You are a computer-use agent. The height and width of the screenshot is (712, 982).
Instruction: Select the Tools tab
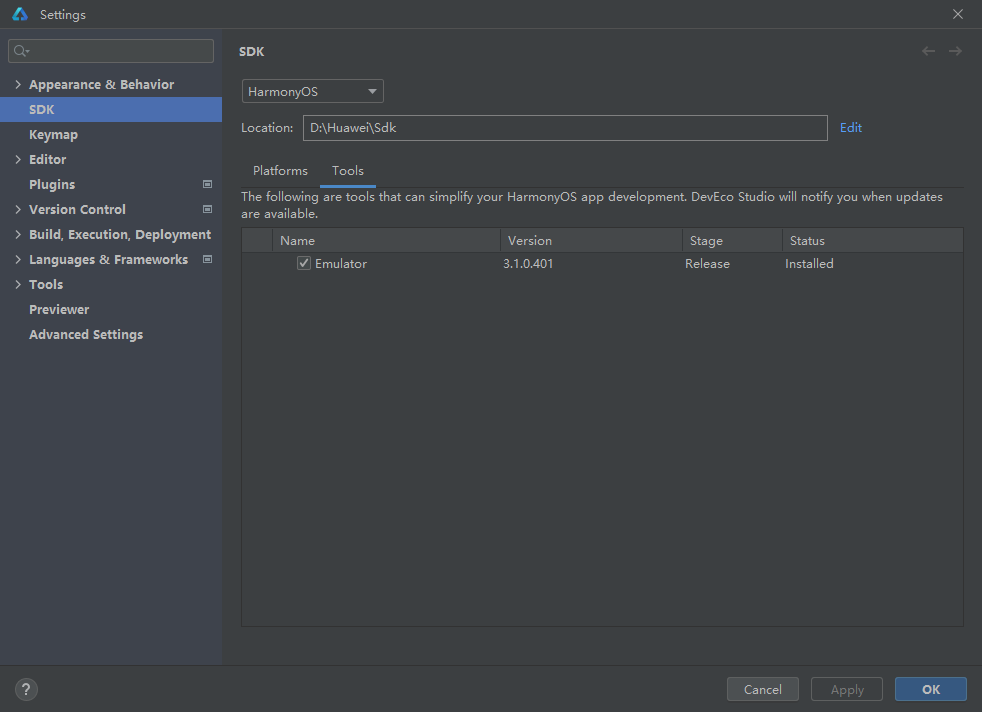click(348, 170)
